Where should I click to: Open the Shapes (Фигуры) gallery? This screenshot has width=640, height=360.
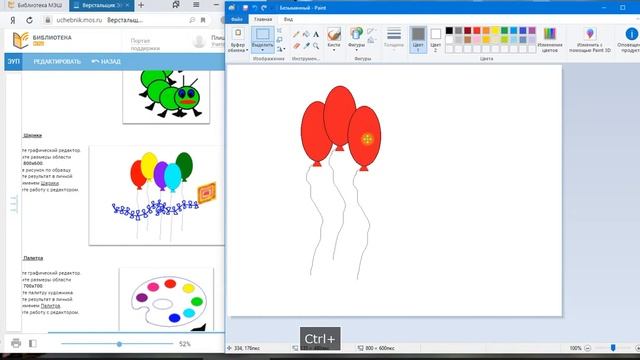click(356, 38)
